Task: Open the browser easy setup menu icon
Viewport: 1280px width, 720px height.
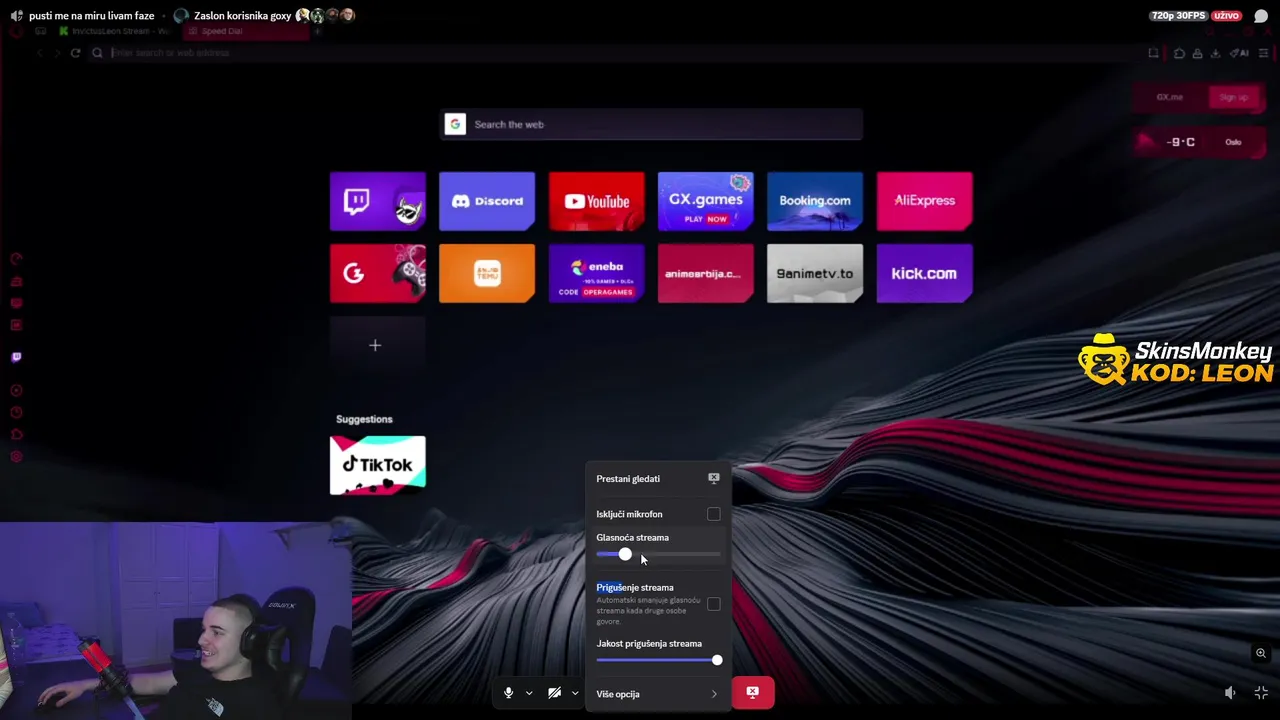Action: click(x=1264, y=53)
